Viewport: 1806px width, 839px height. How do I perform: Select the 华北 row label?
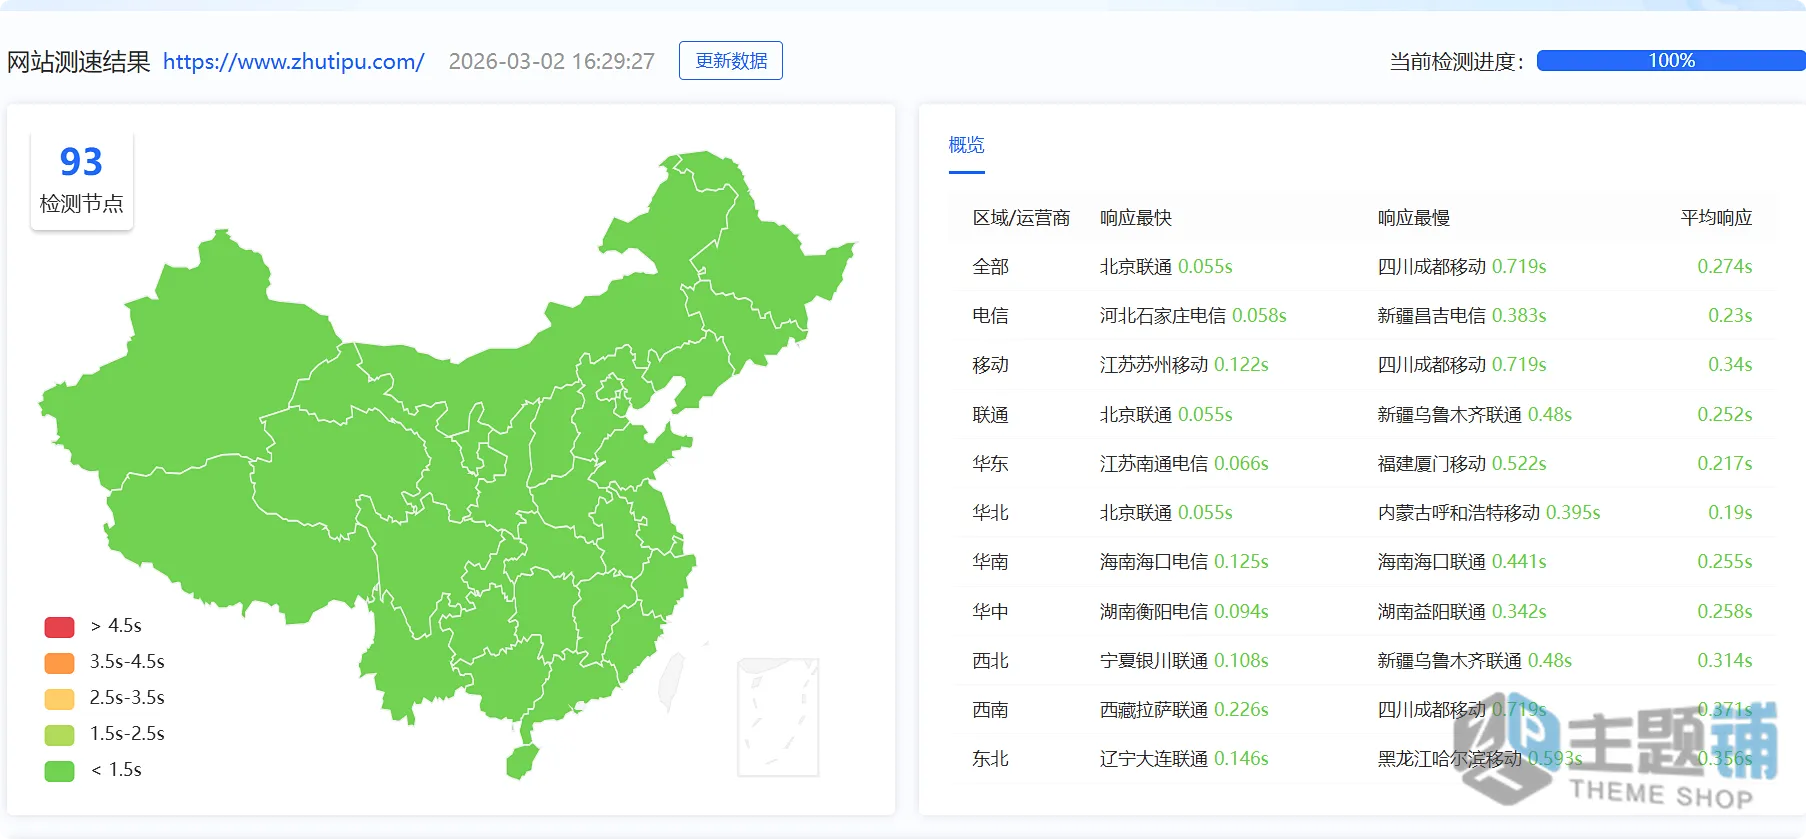990,512
